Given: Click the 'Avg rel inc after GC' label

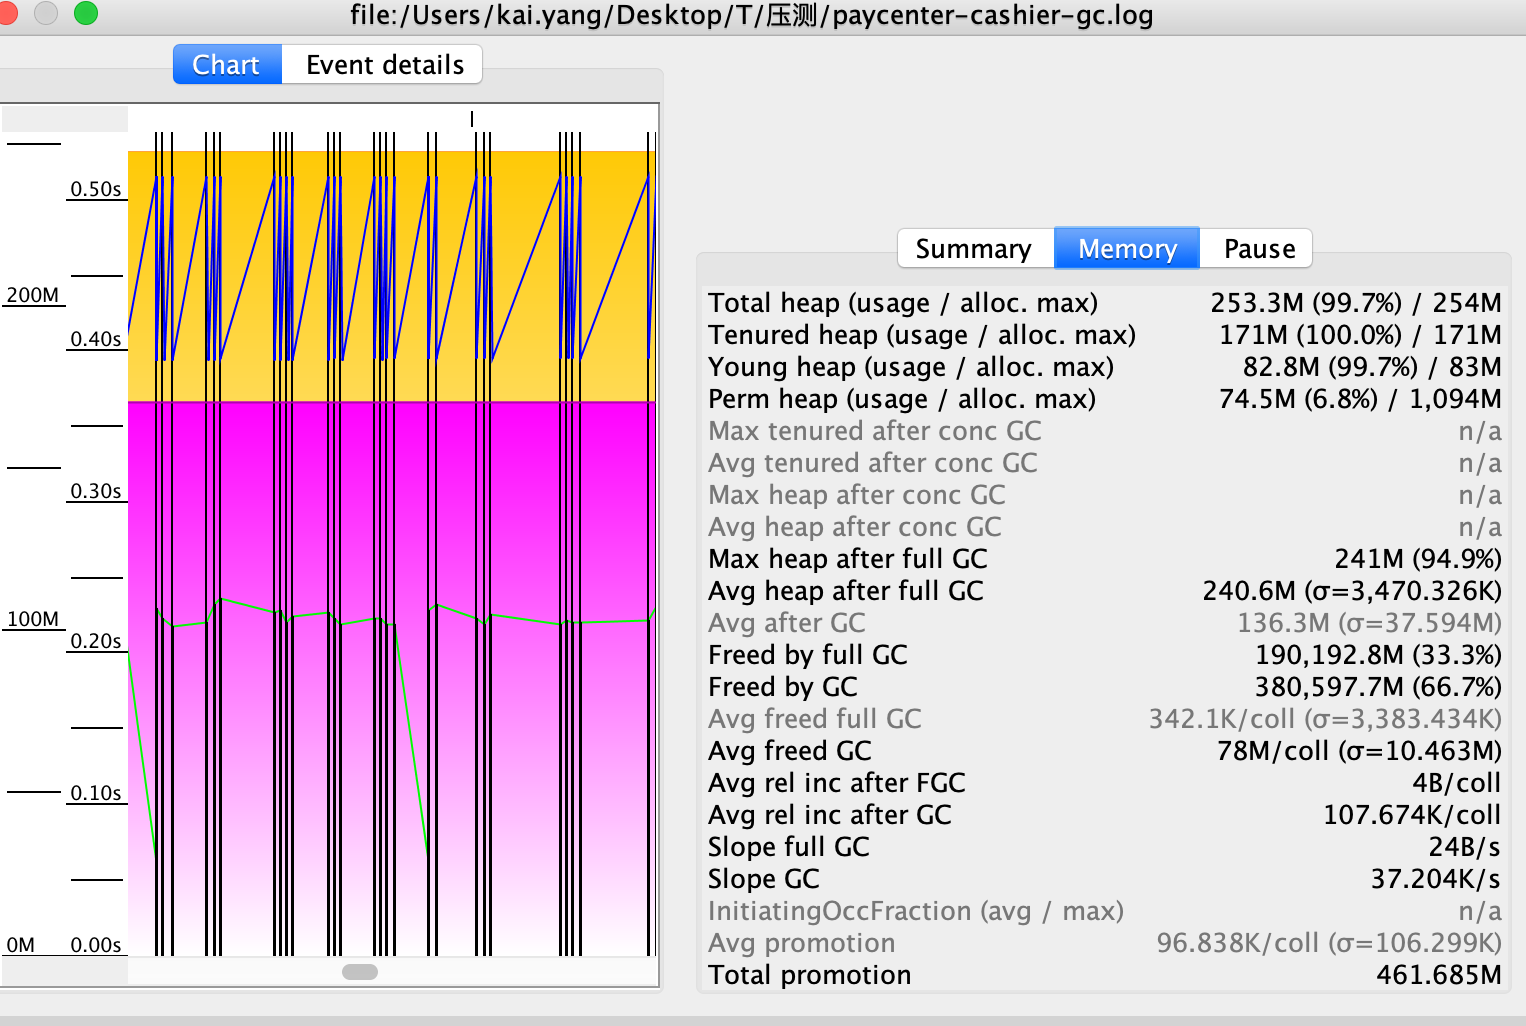Looking at the screenshot, I should 830,815.
